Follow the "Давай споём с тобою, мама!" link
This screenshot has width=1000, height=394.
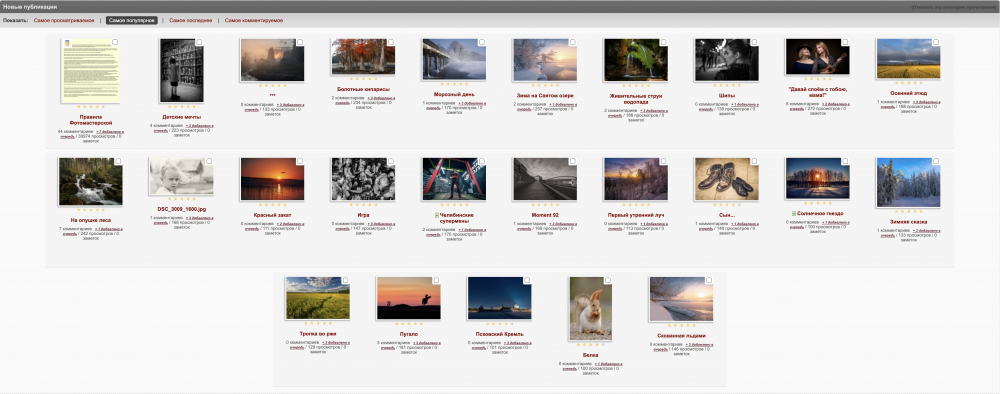click(817, 92)
